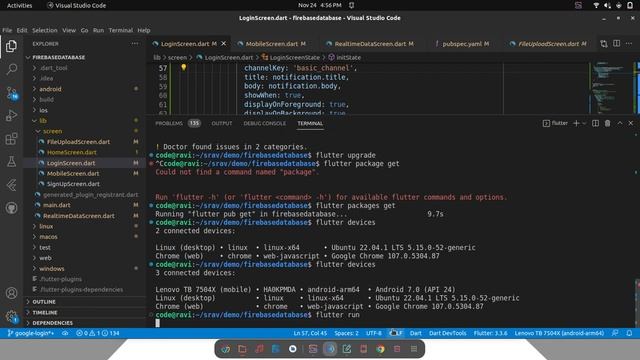Open Run and Debug view
Image resolution: width=640 pixels, height=360 pixels.
coord(11,116)
